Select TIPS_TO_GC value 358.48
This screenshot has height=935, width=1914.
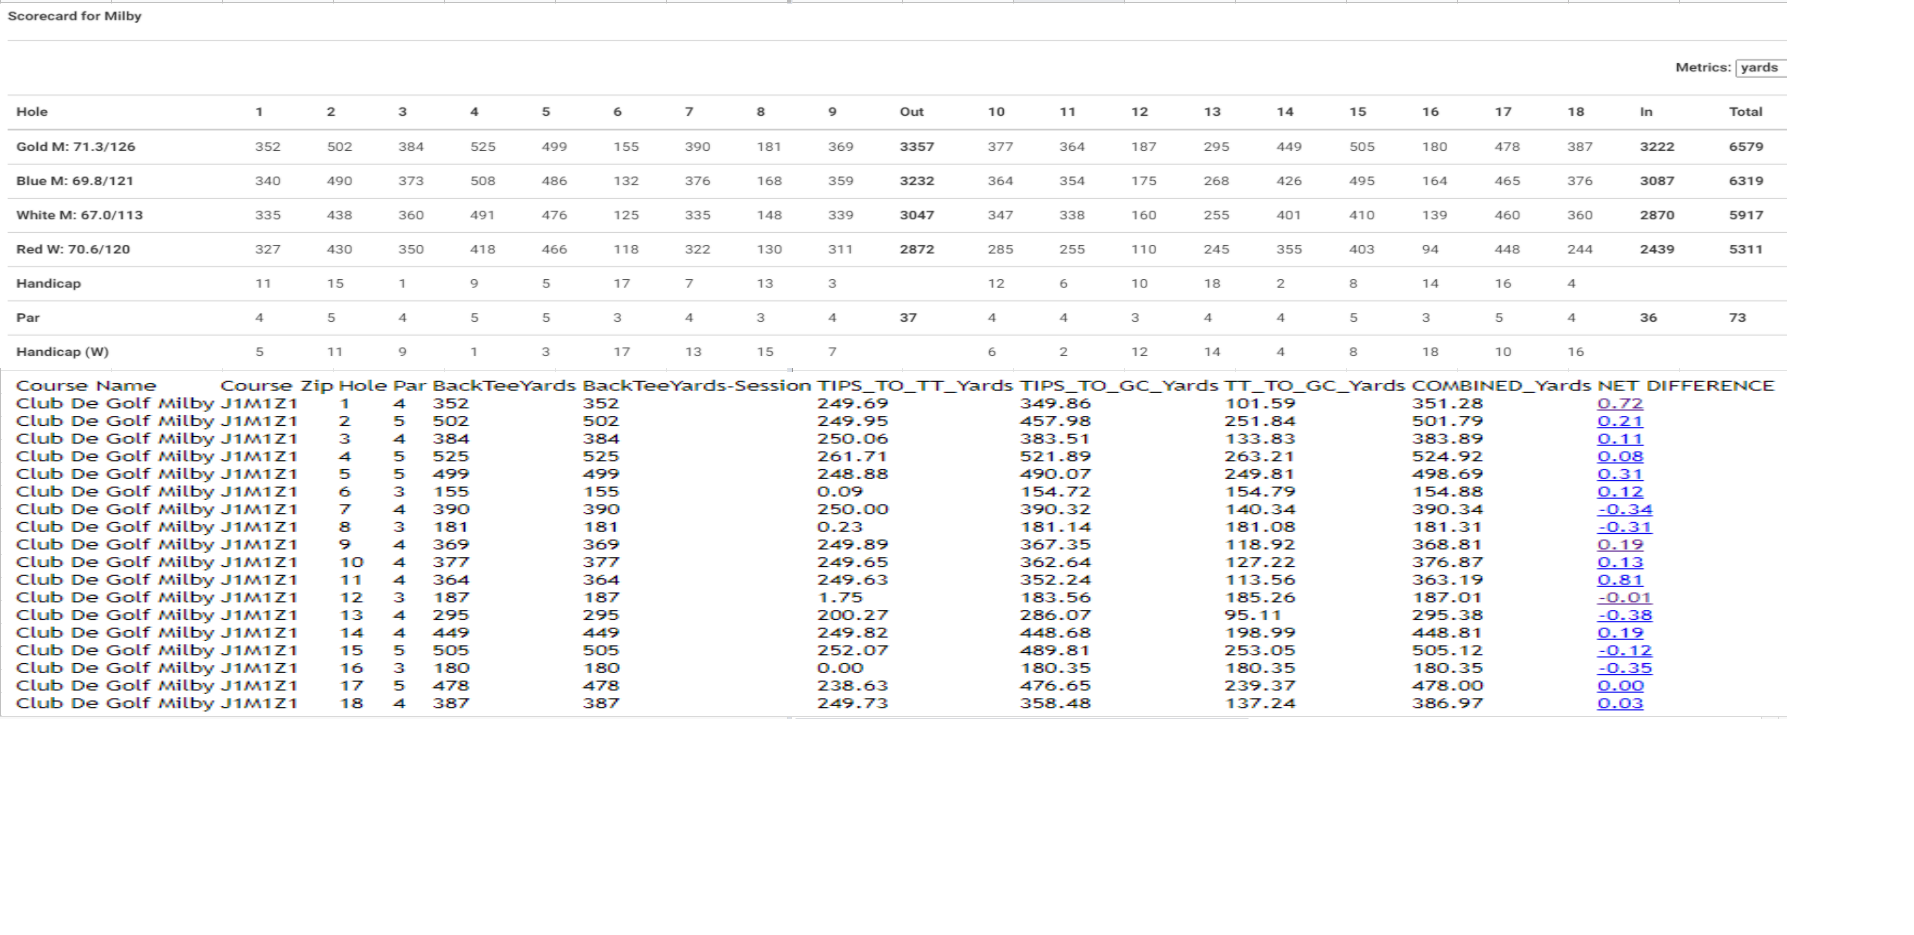[1055, 703]
